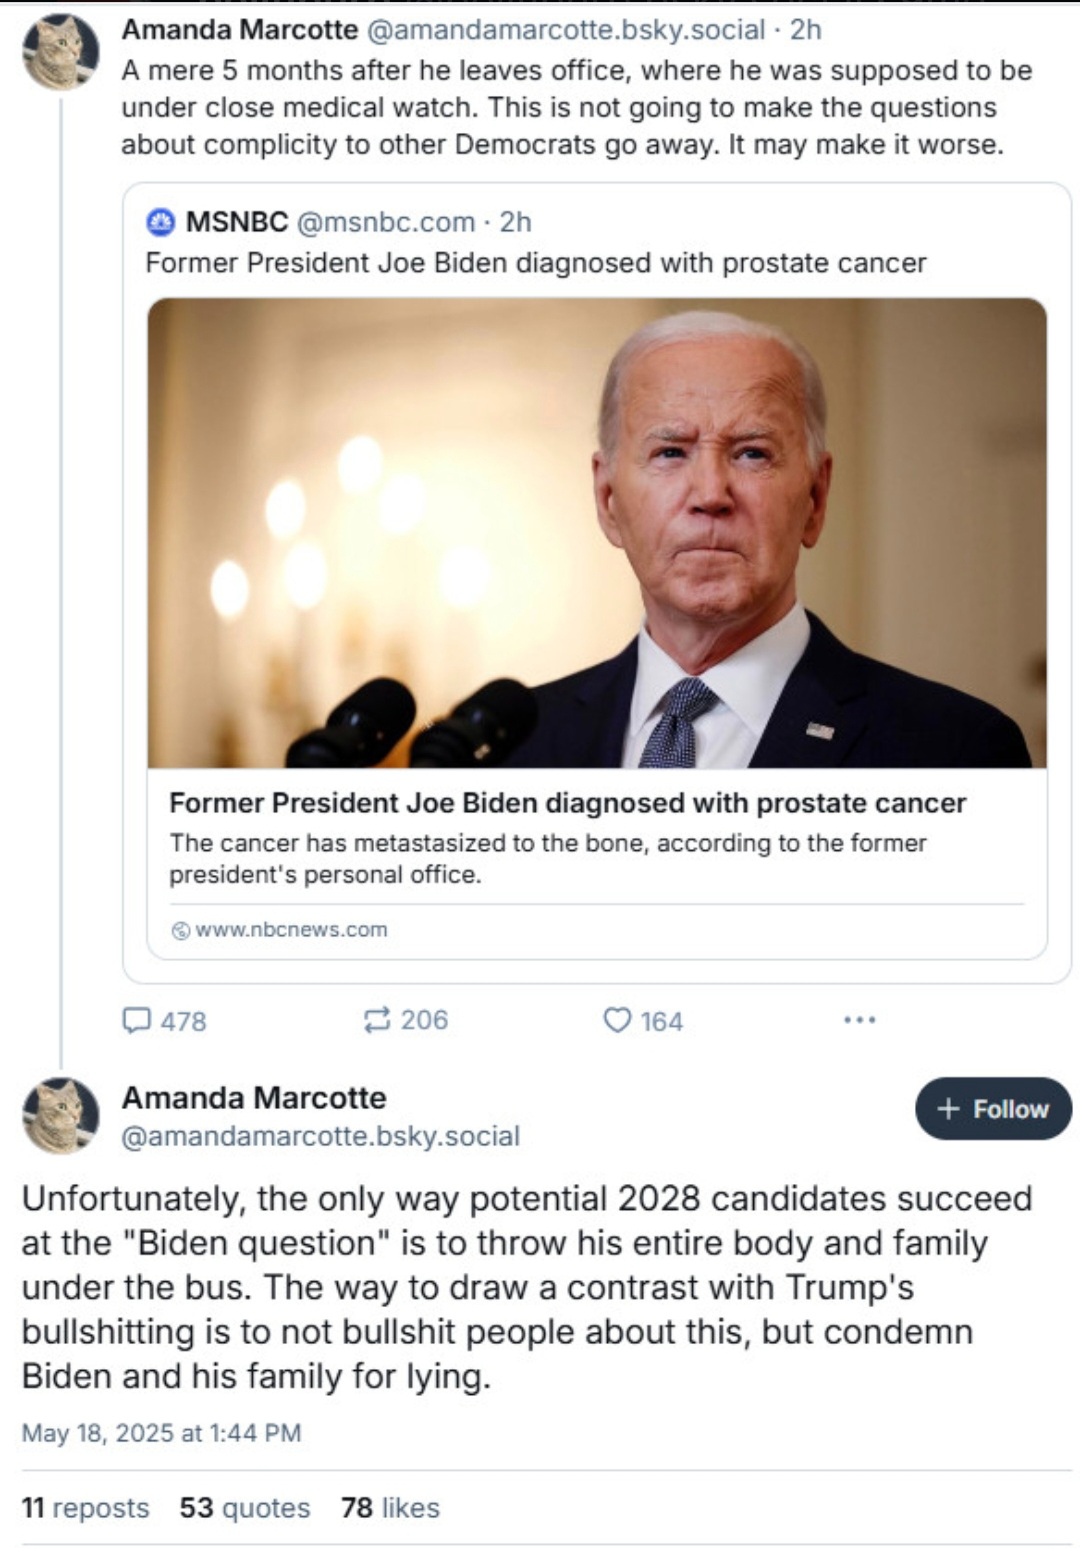Open the three-dot more options menu
Image resolution: width=1080 pixels, height=1548 pixels.
[x=859, y=1020]
